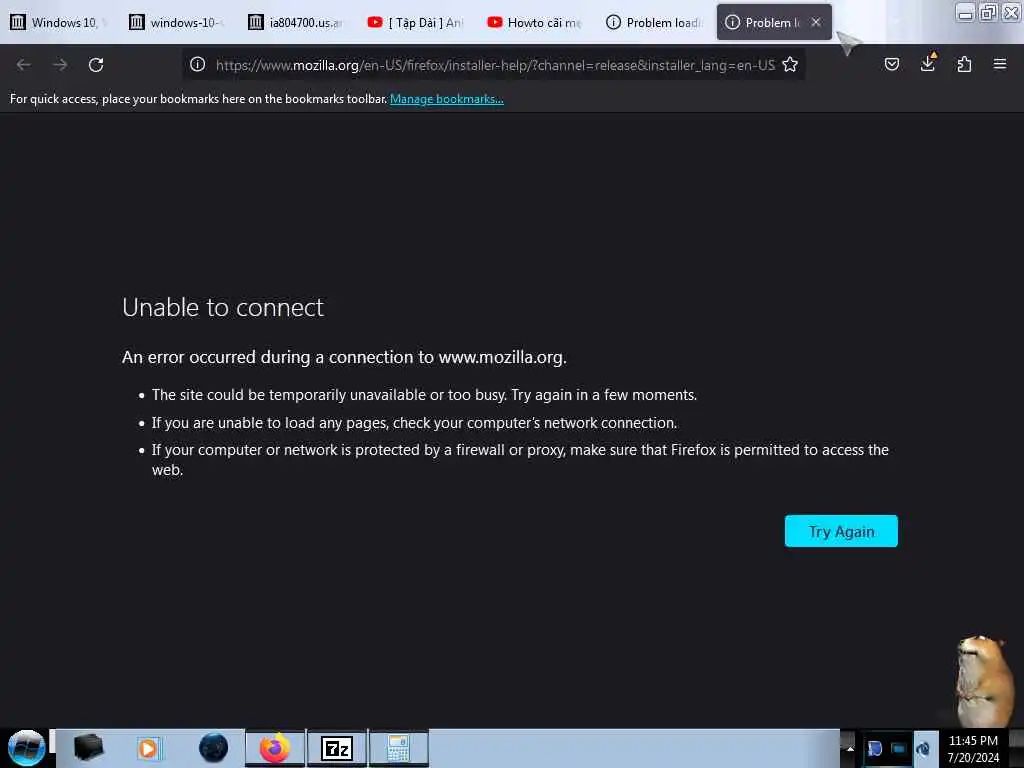
Task: Open the dark globe taskbar icon
Action: click(x=213, y=748)
